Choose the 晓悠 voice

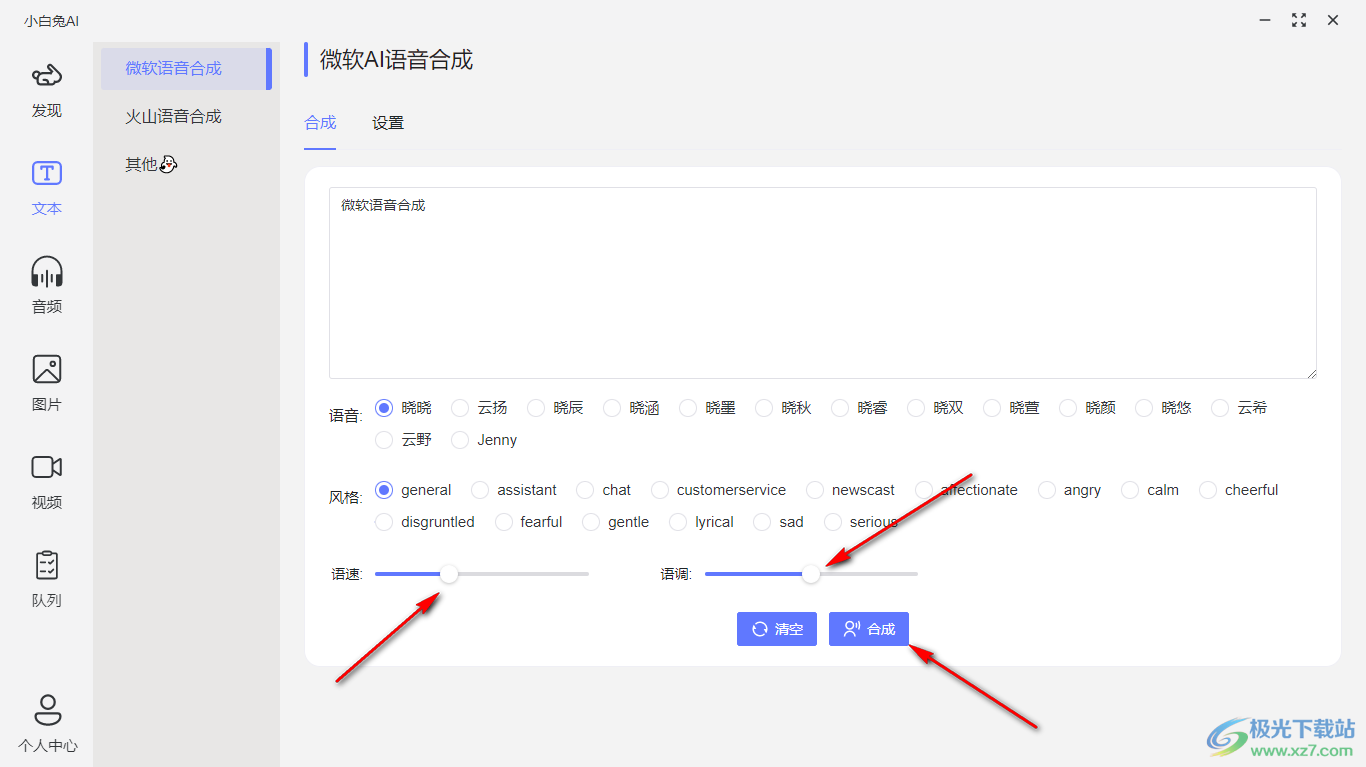(1164, 408)
